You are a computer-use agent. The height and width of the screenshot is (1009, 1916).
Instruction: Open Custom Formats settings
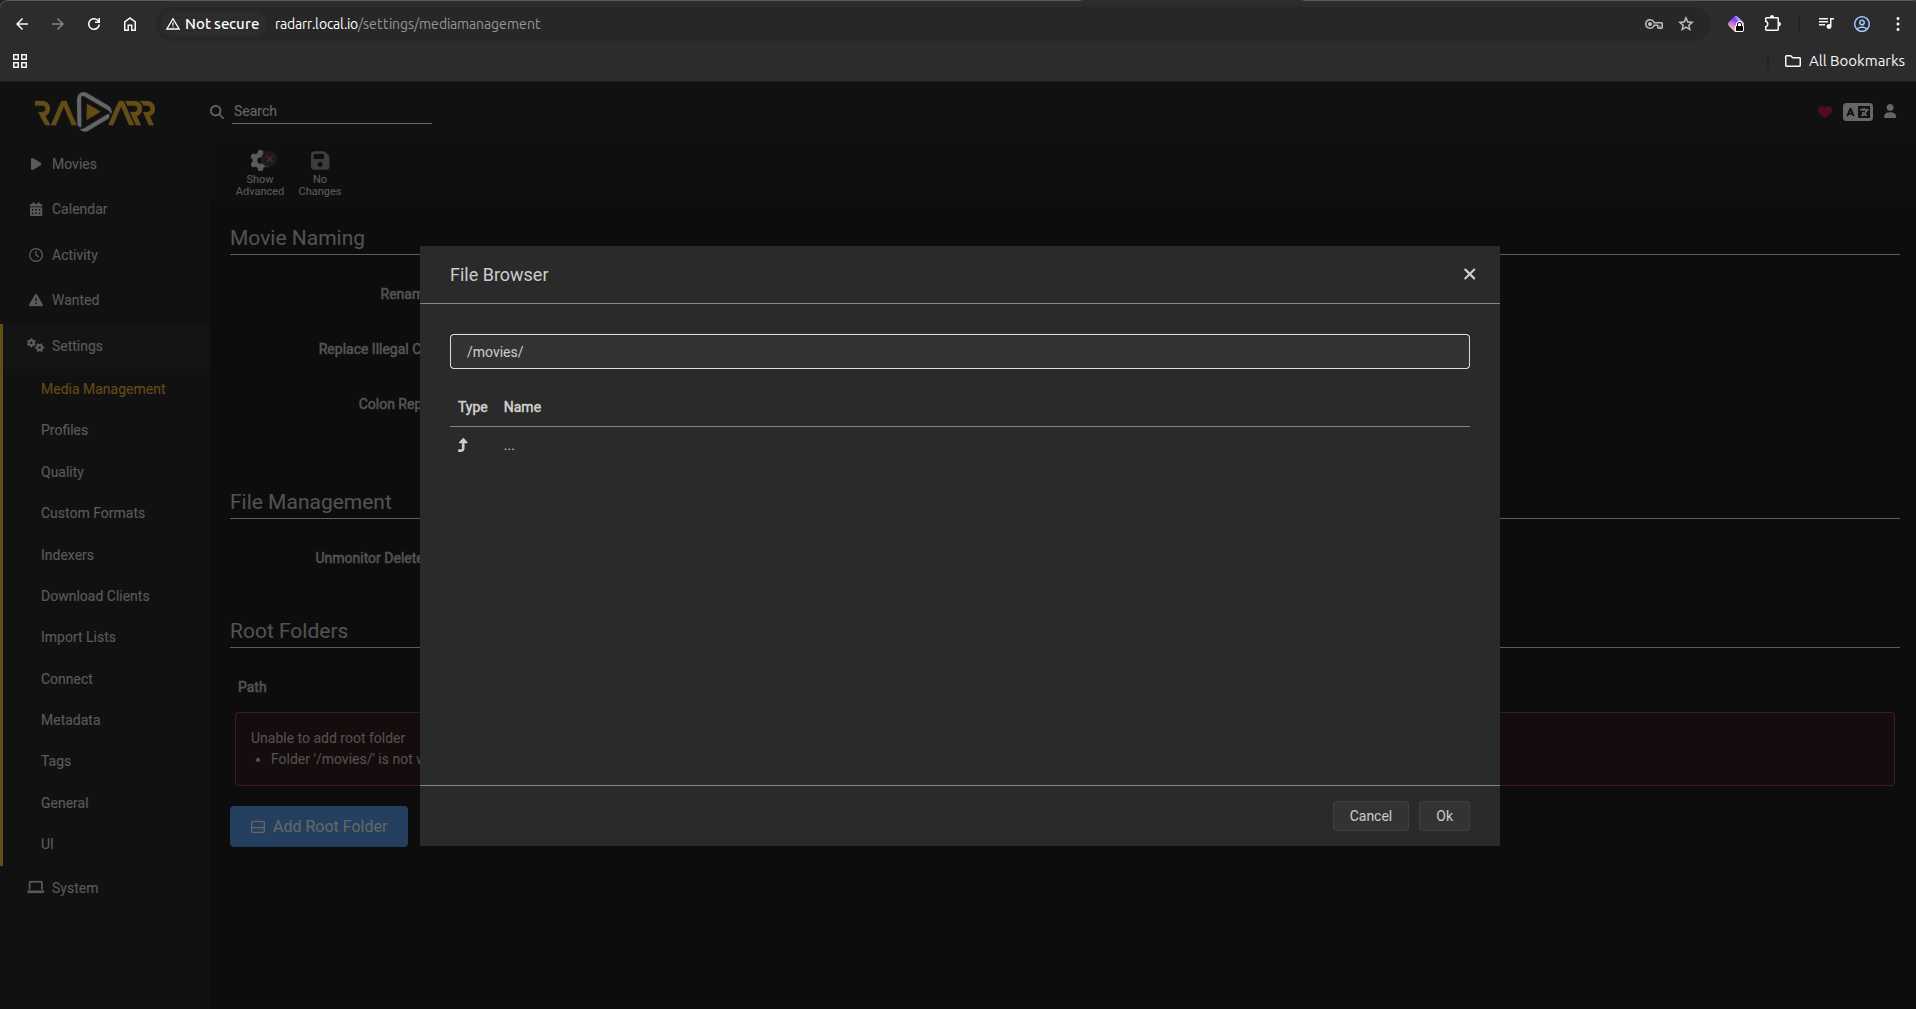pos(93,513)
